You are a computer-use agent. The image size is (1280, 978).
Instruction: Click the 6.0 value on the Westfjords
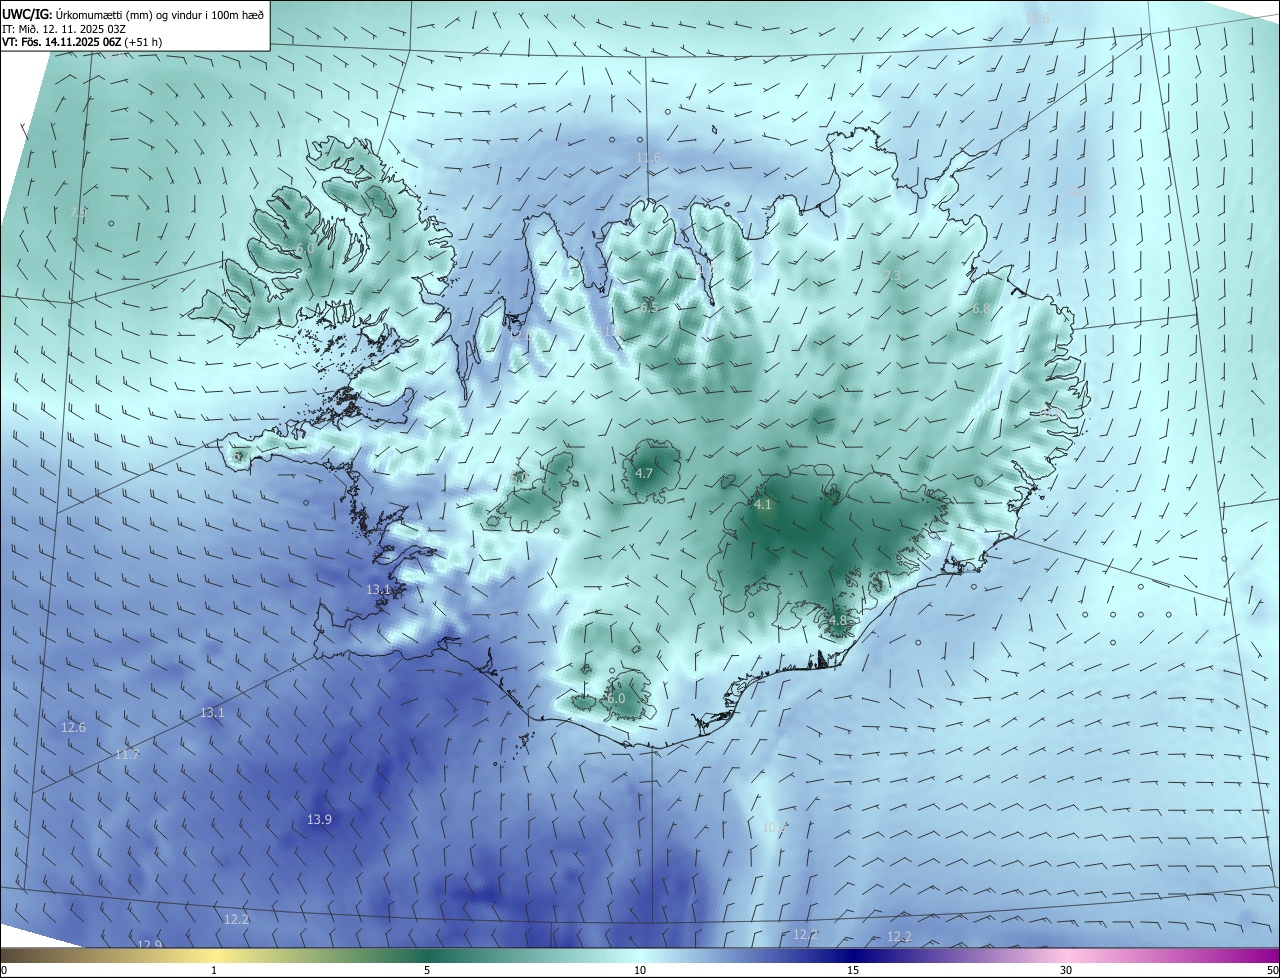pos(305,248)
